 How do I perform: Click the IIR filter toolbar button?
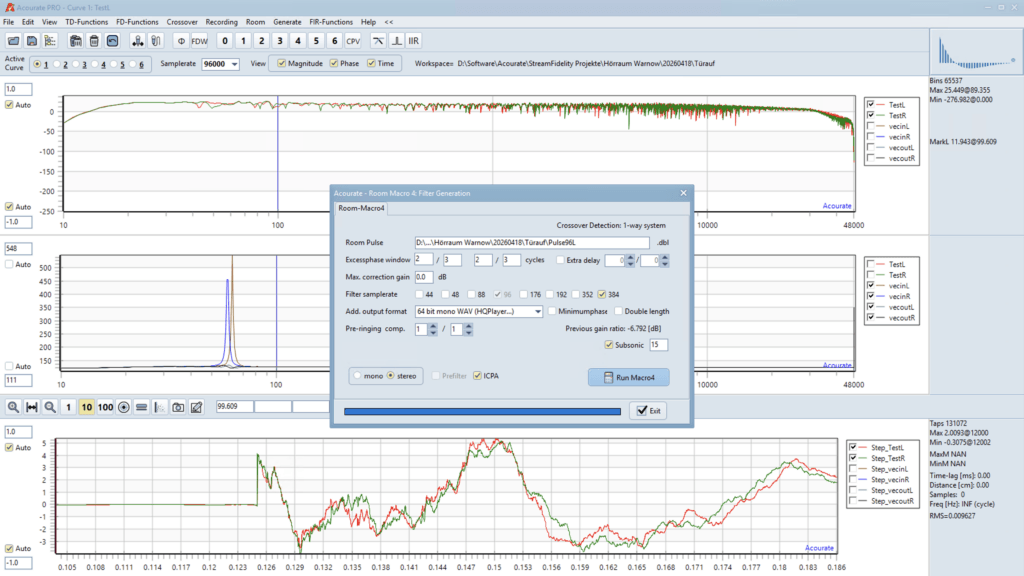414,41
